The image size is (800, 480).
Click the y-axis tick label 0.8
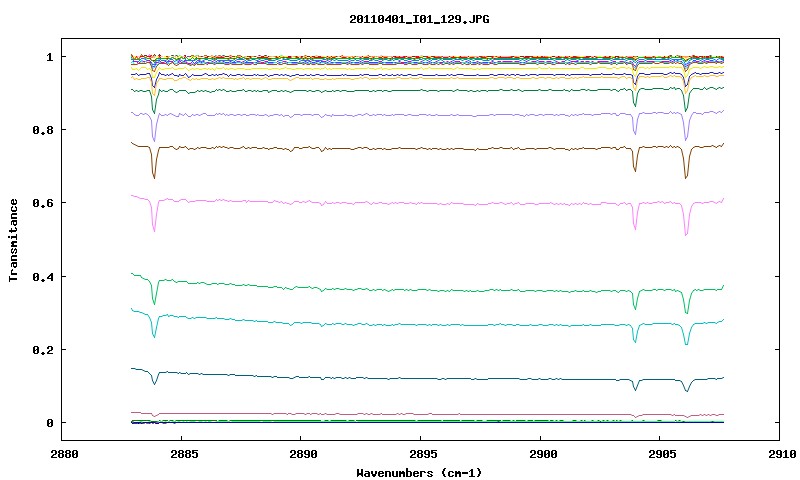point(43,130)
